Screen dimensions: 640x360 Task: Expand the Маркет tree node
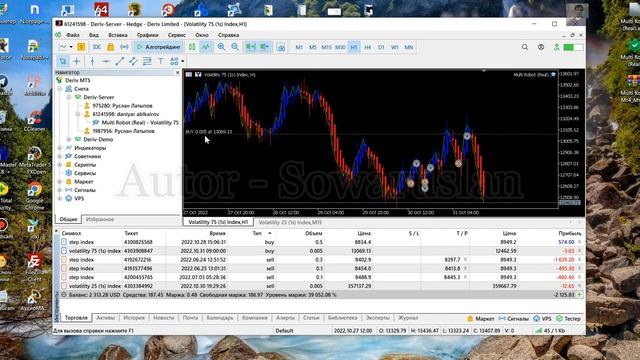[x=60, y=182]
